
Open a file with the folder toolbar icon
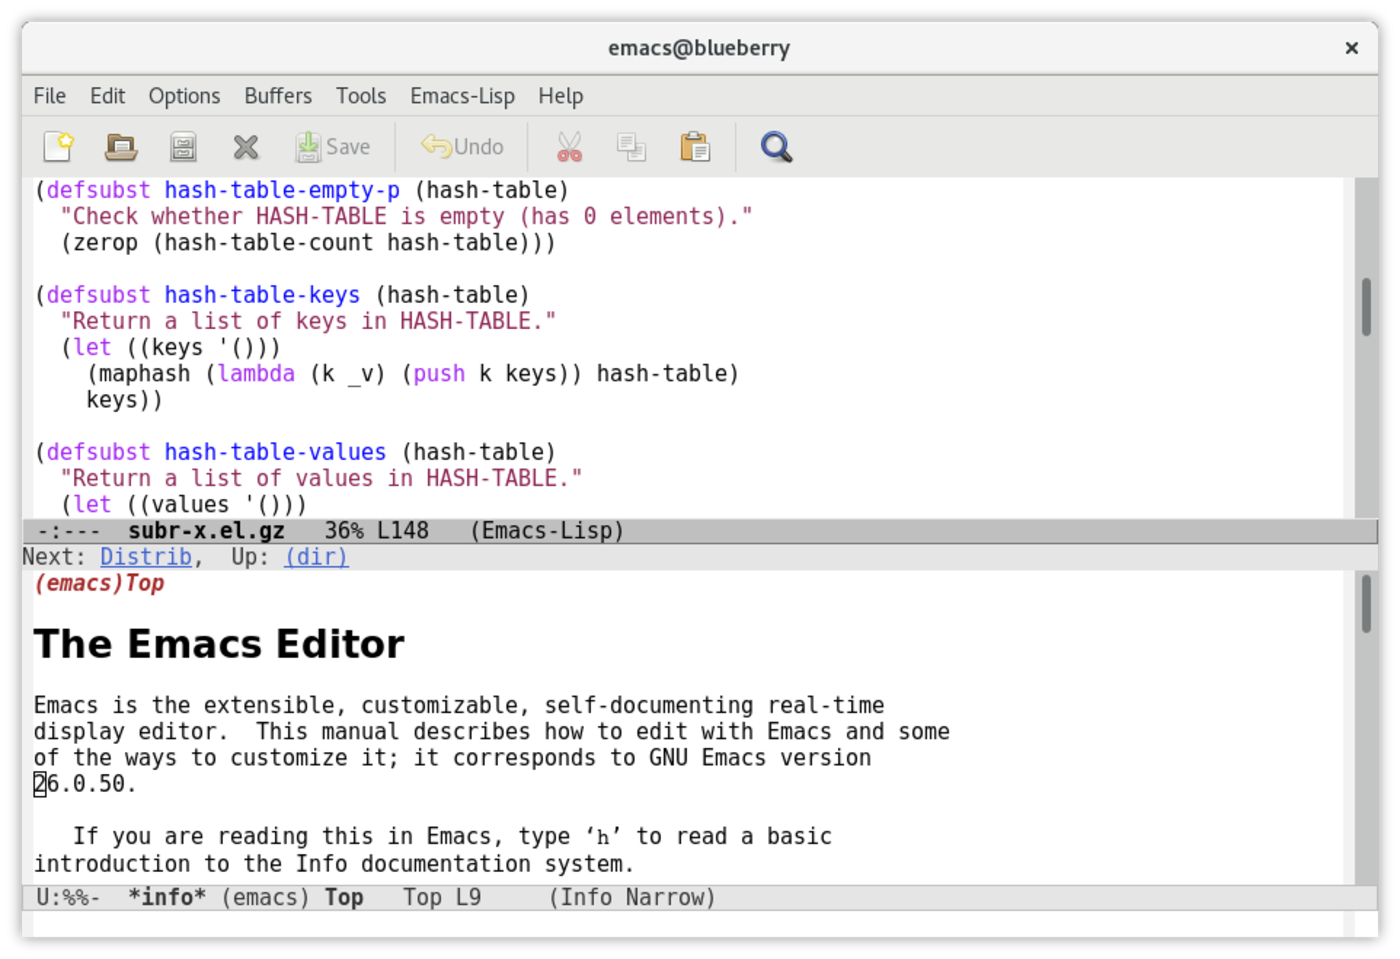pyautogui.click(x=120, y=146)
